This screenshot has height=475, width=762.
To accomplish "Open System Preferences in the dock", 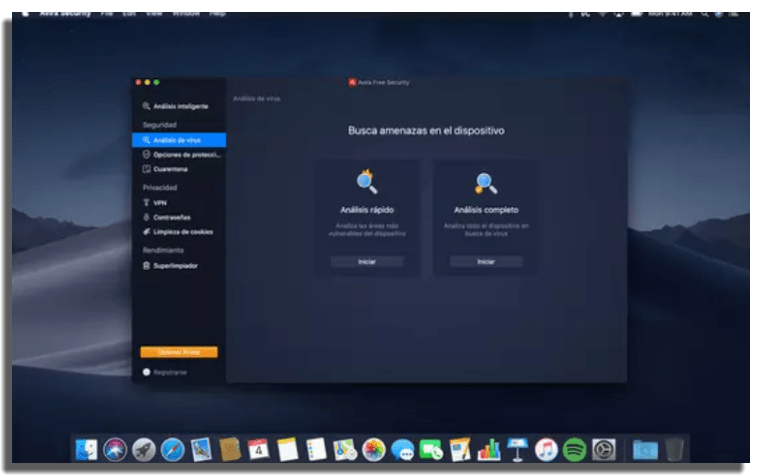I will click(604, 450).
